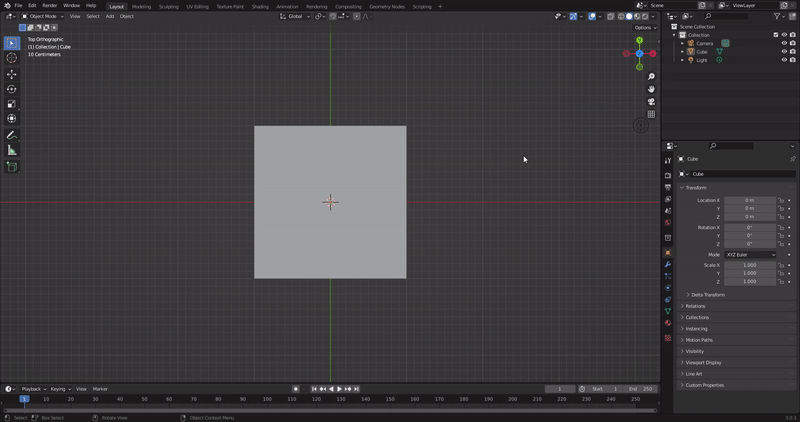Image resolution: width=800 pixels, height=422 pixels.
Task: Click the Scale X value field
Action: tap(749, 265)
